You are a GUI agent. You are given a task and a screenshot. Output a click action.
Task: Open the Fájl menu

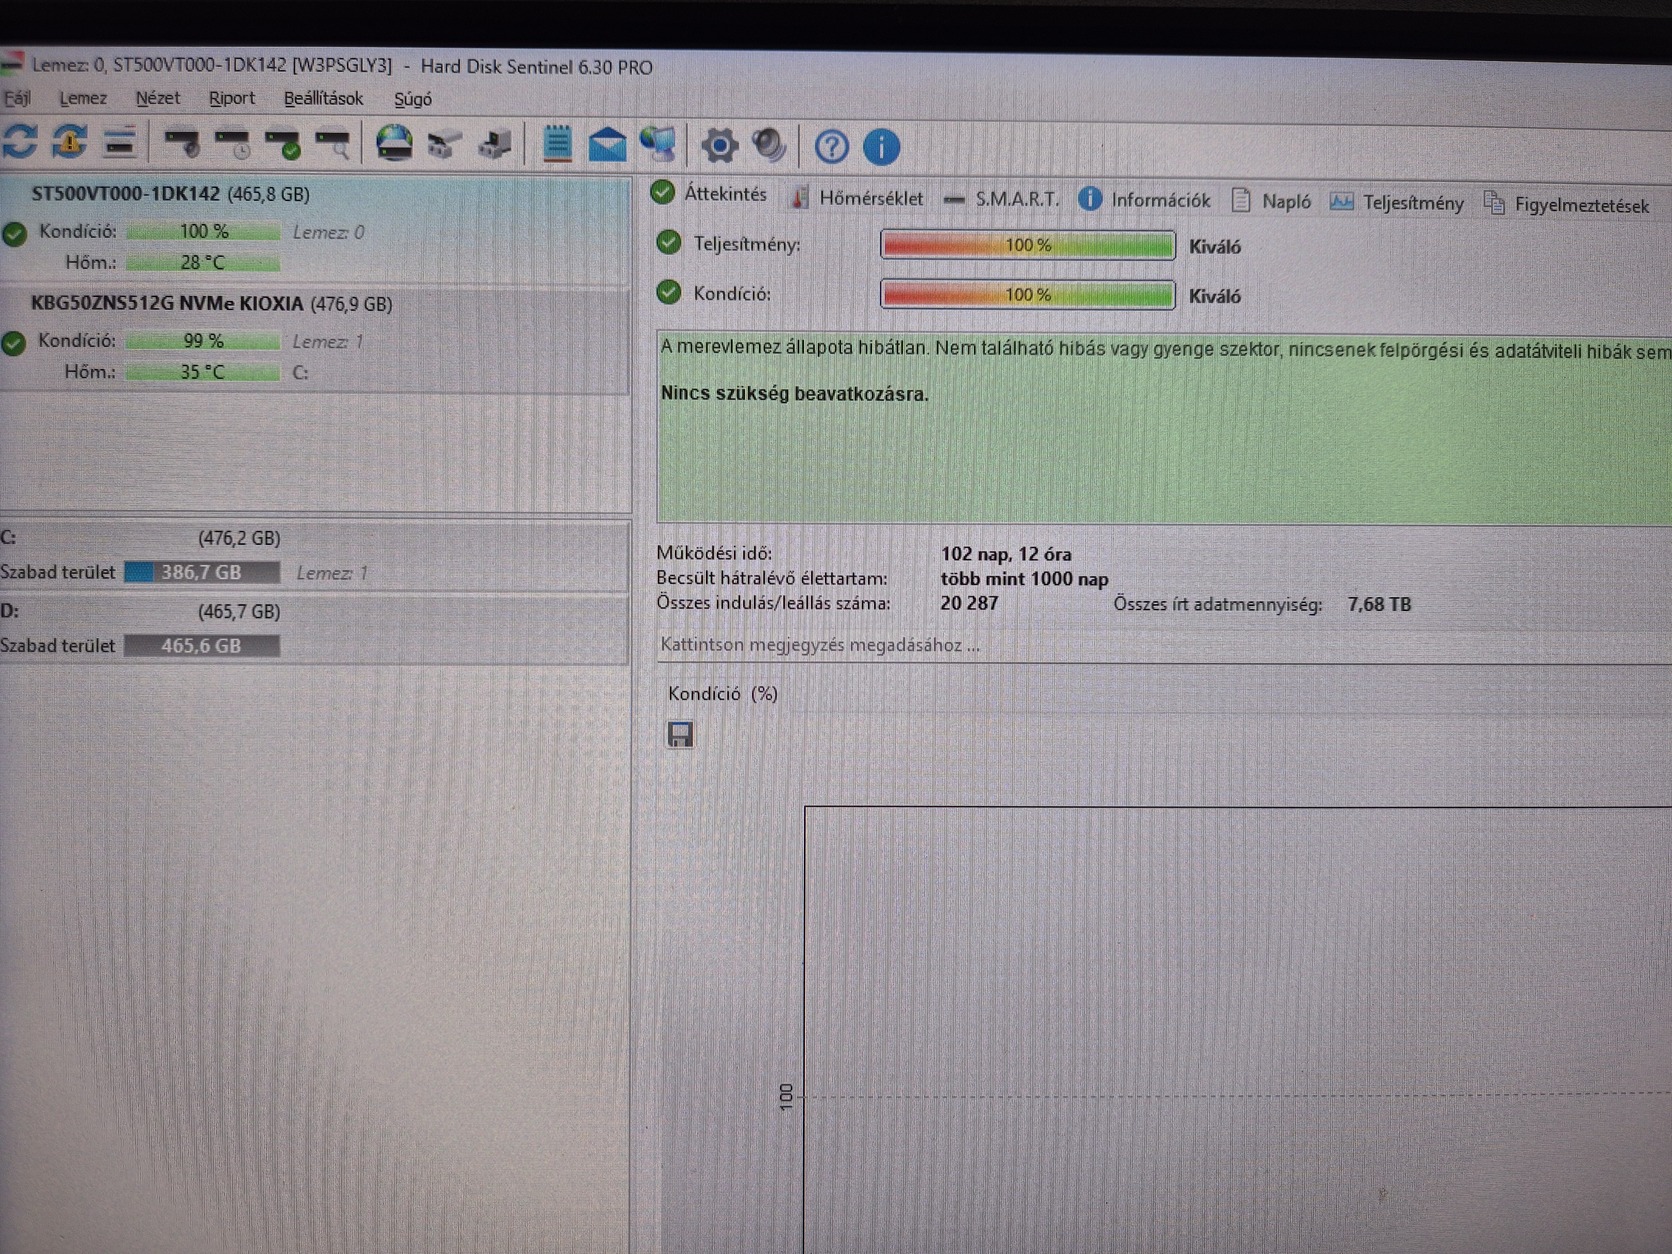coord(16,97)
